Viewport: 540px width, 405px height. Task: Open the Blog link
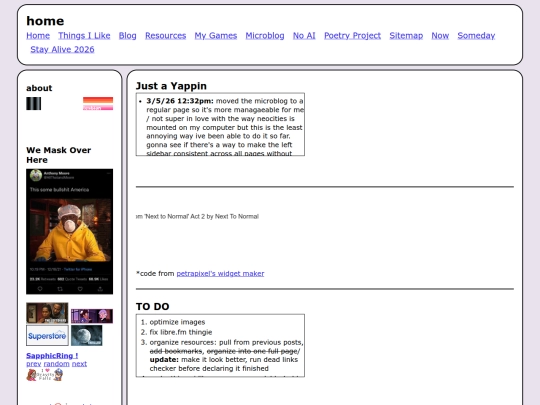pyautogui.click(x=127, y=35)
